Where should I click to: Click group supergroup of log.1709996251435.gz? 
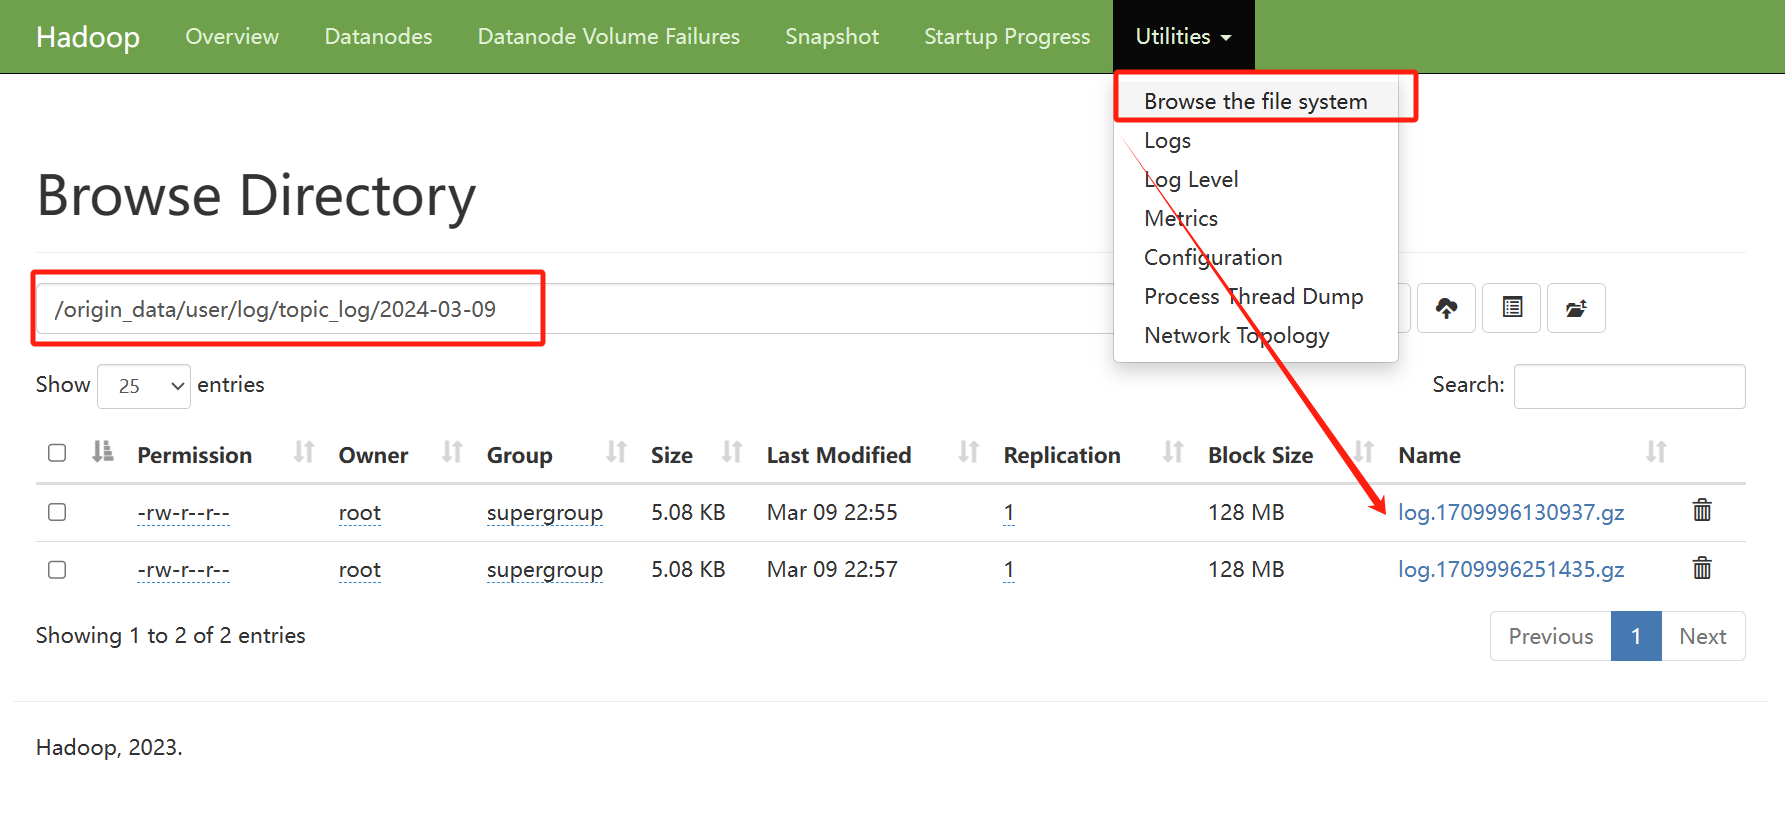[545, 570]
